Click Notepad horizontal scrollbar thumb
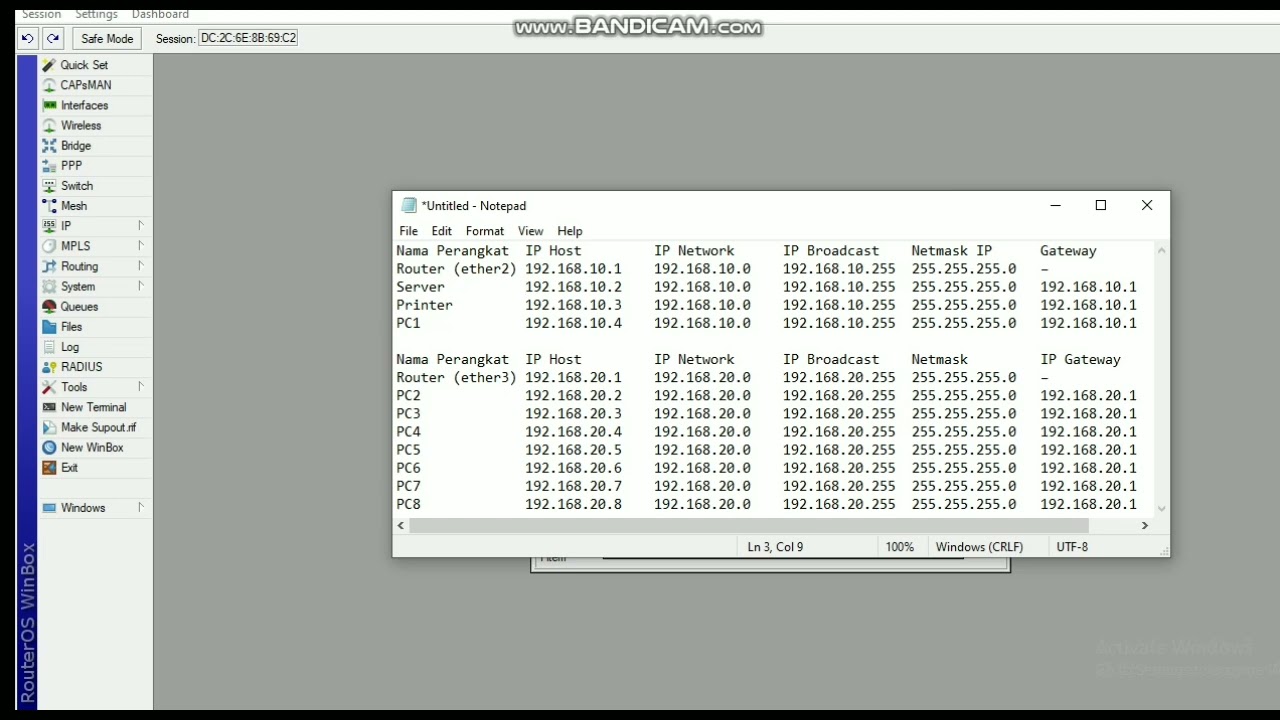 click(748, 525)
